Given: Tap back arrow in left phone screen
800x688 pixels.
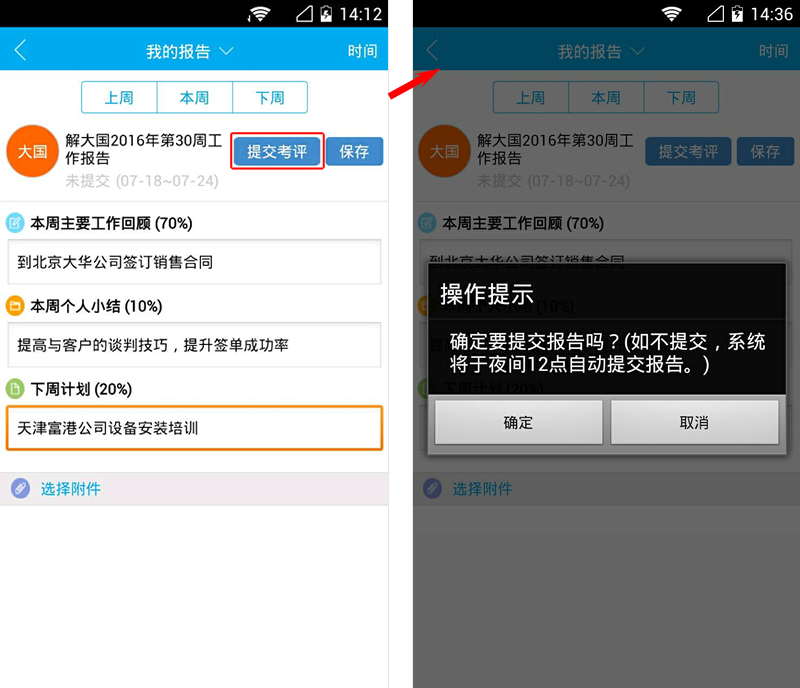Looking at the screenshot, I should pos(20,51).
